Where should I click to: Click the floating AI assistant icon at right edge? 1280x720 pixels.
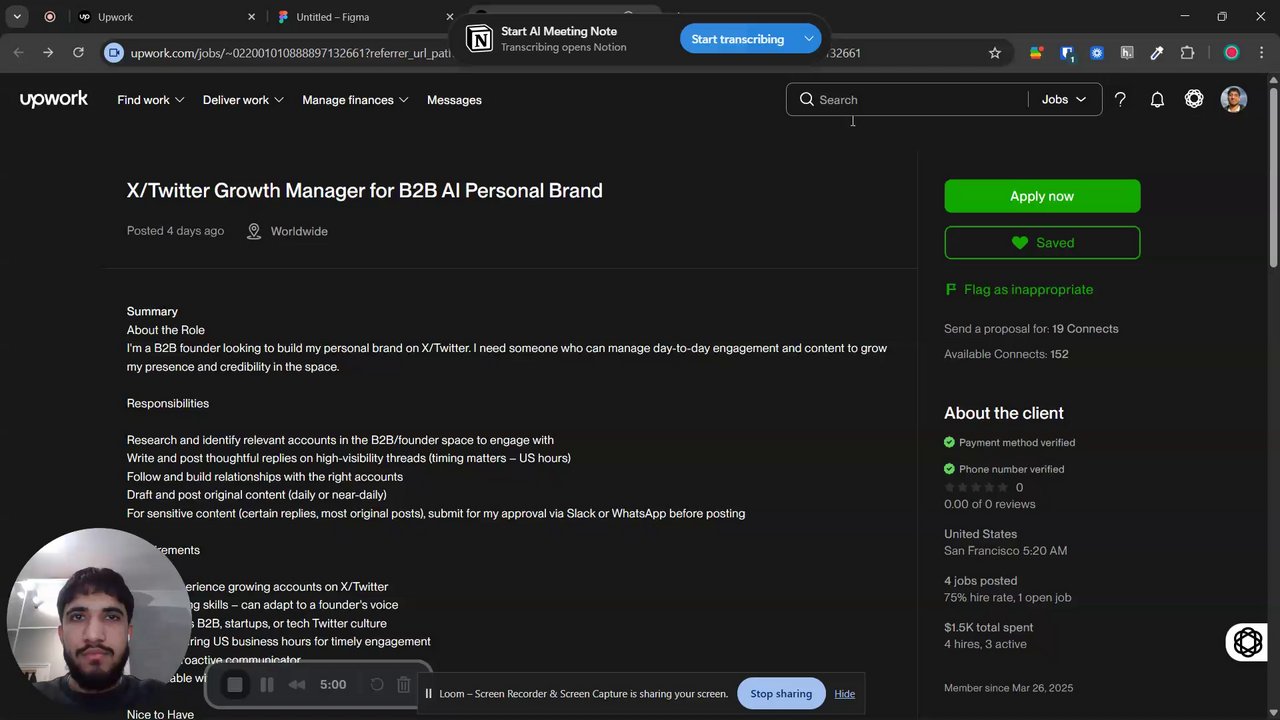1249,642
